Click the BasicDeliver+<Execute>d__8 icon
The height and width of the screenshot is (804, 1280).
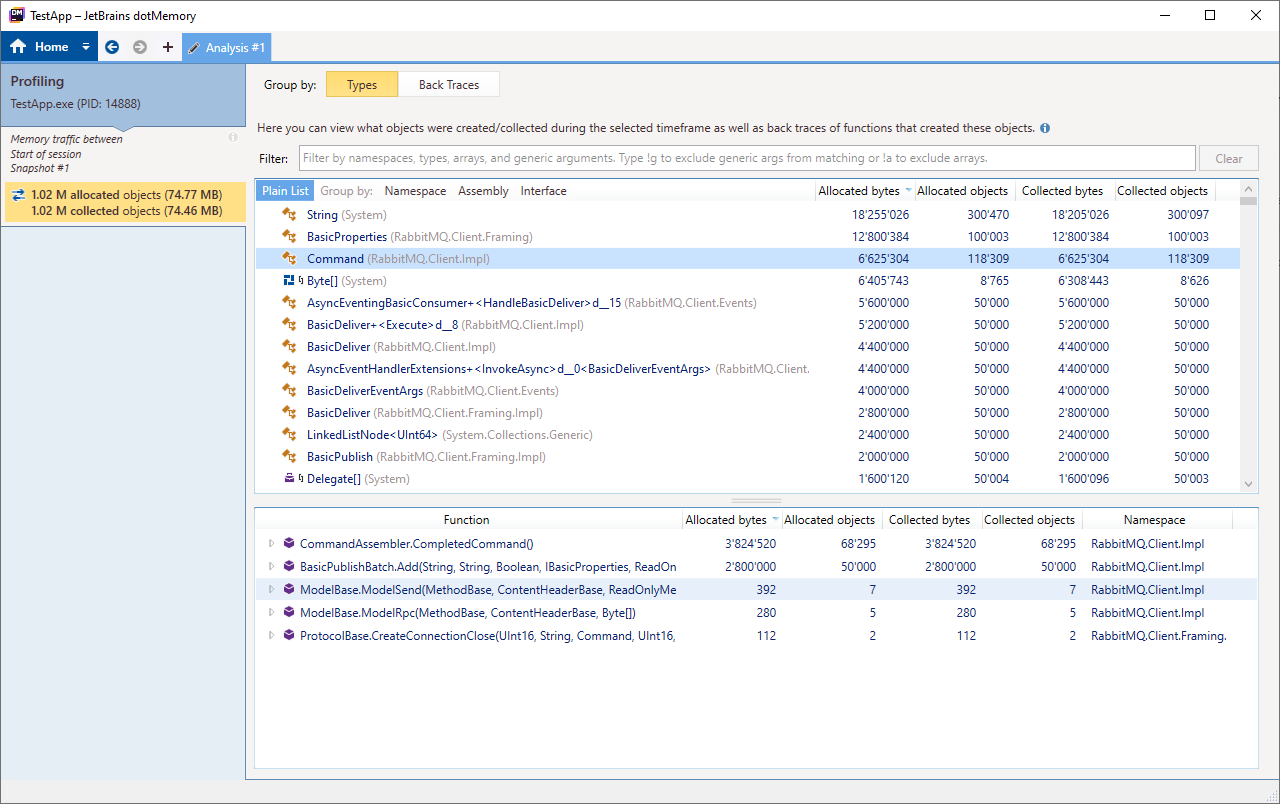[290, 325]
